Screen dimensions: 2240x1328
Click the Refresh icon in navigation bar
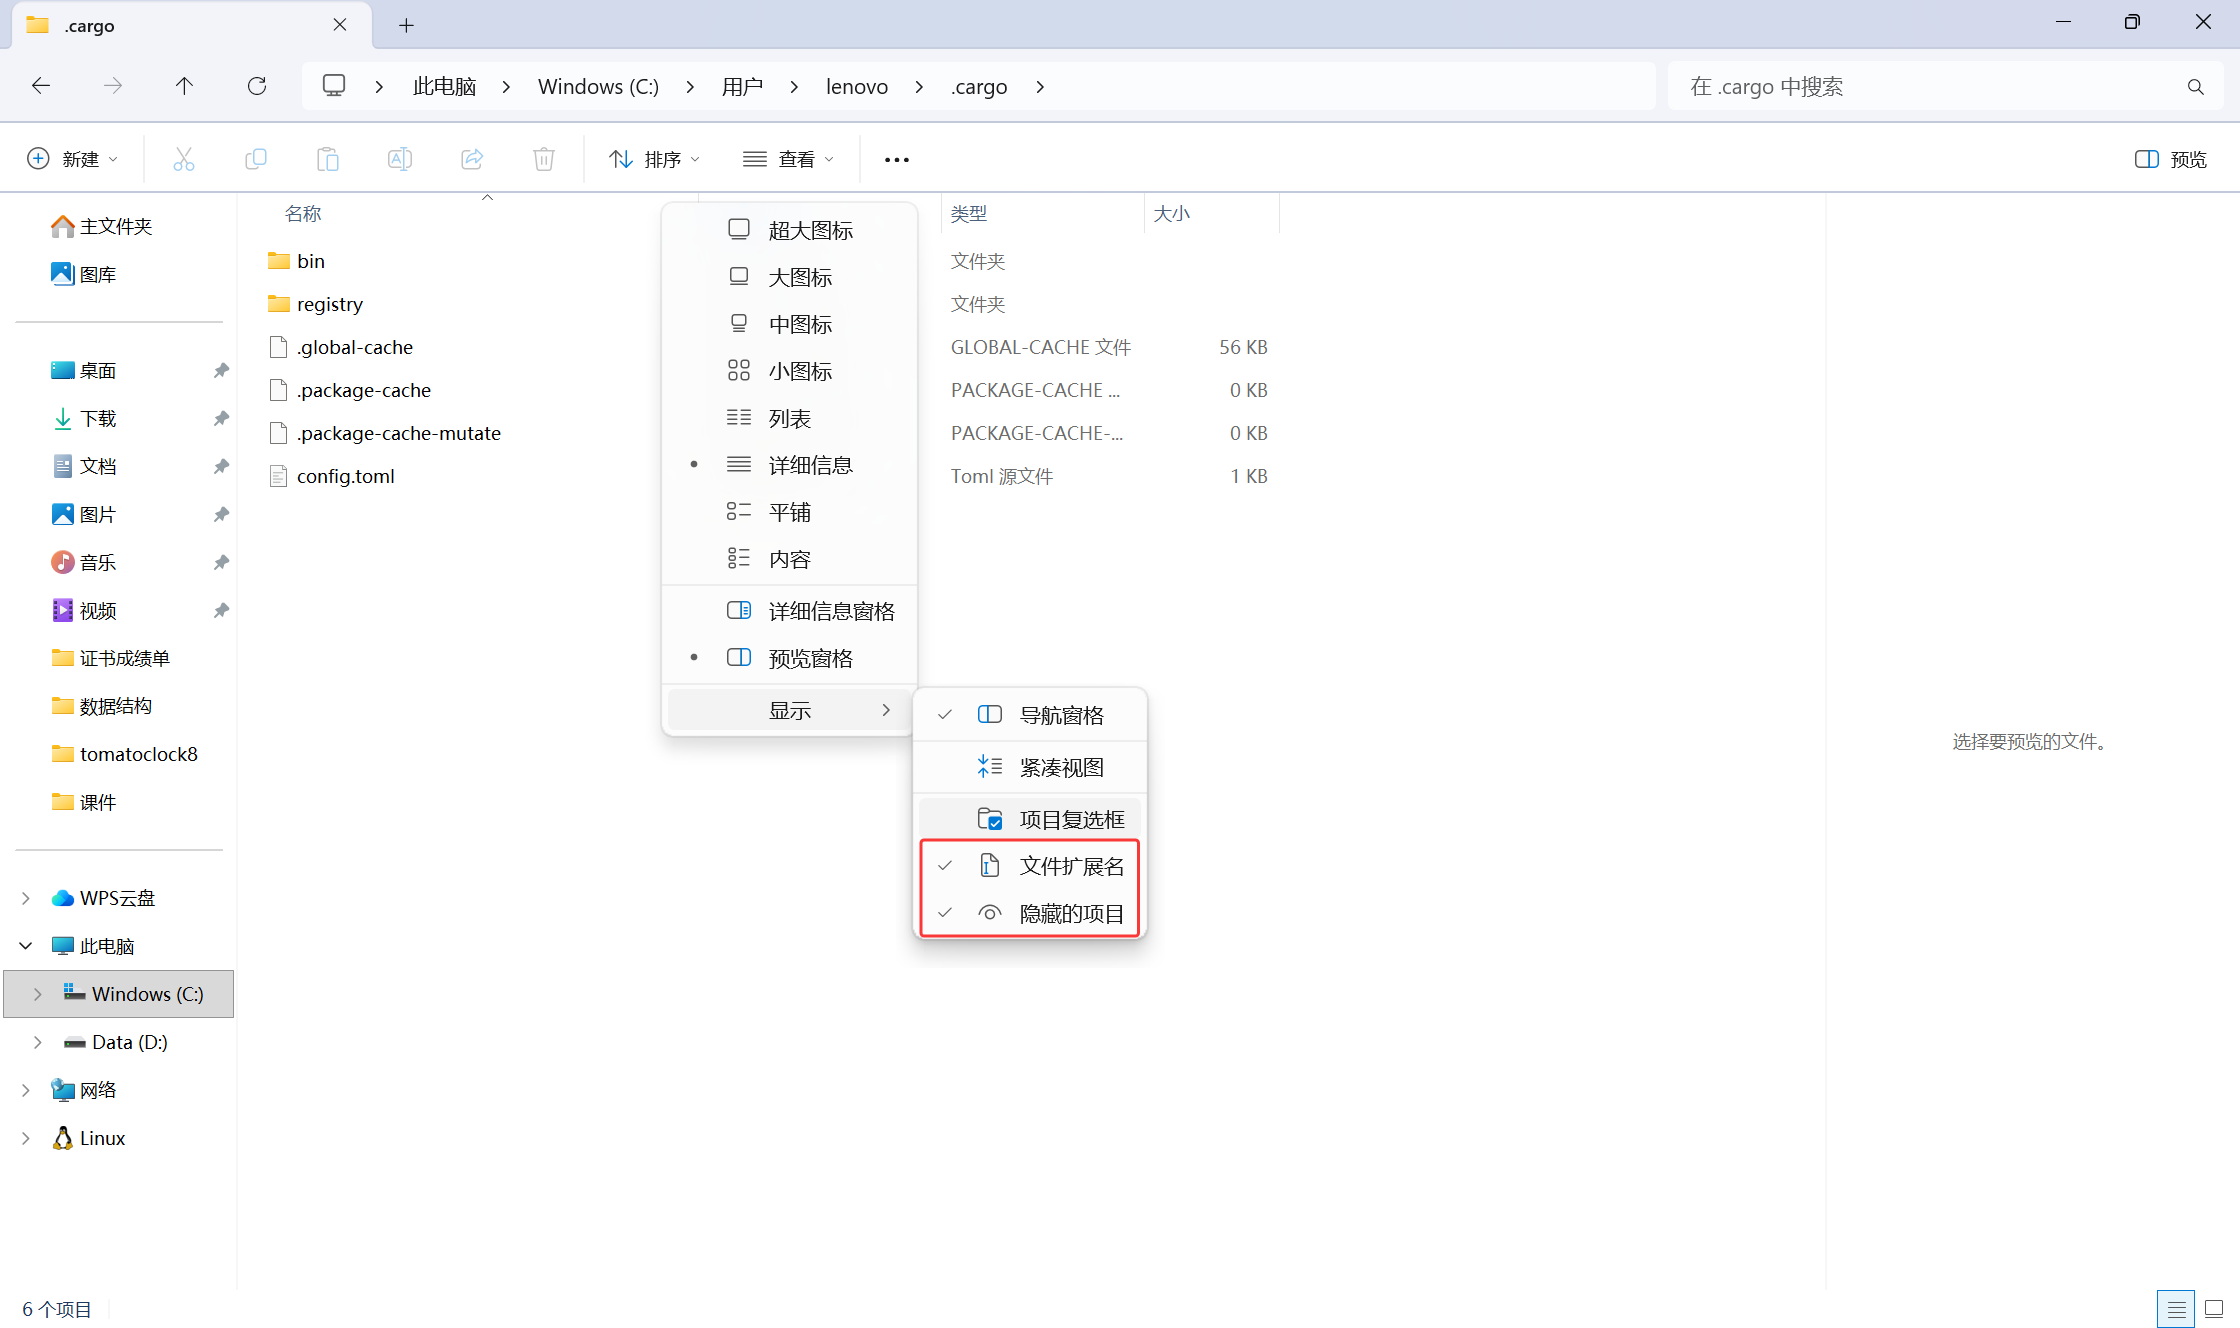tap(257, 86)
